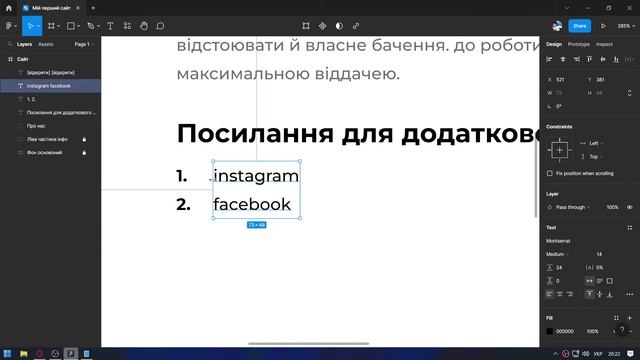
Task: Unlock the Фон основний layer
Action: pos(84,153)
